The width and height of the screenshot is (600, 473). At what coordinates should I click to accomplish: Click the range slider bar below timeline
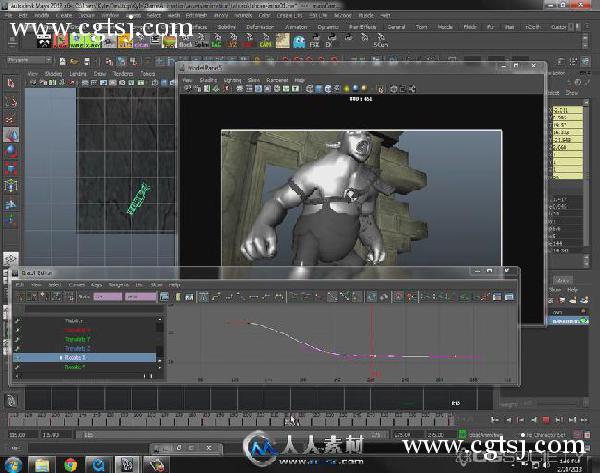(230, 435)
